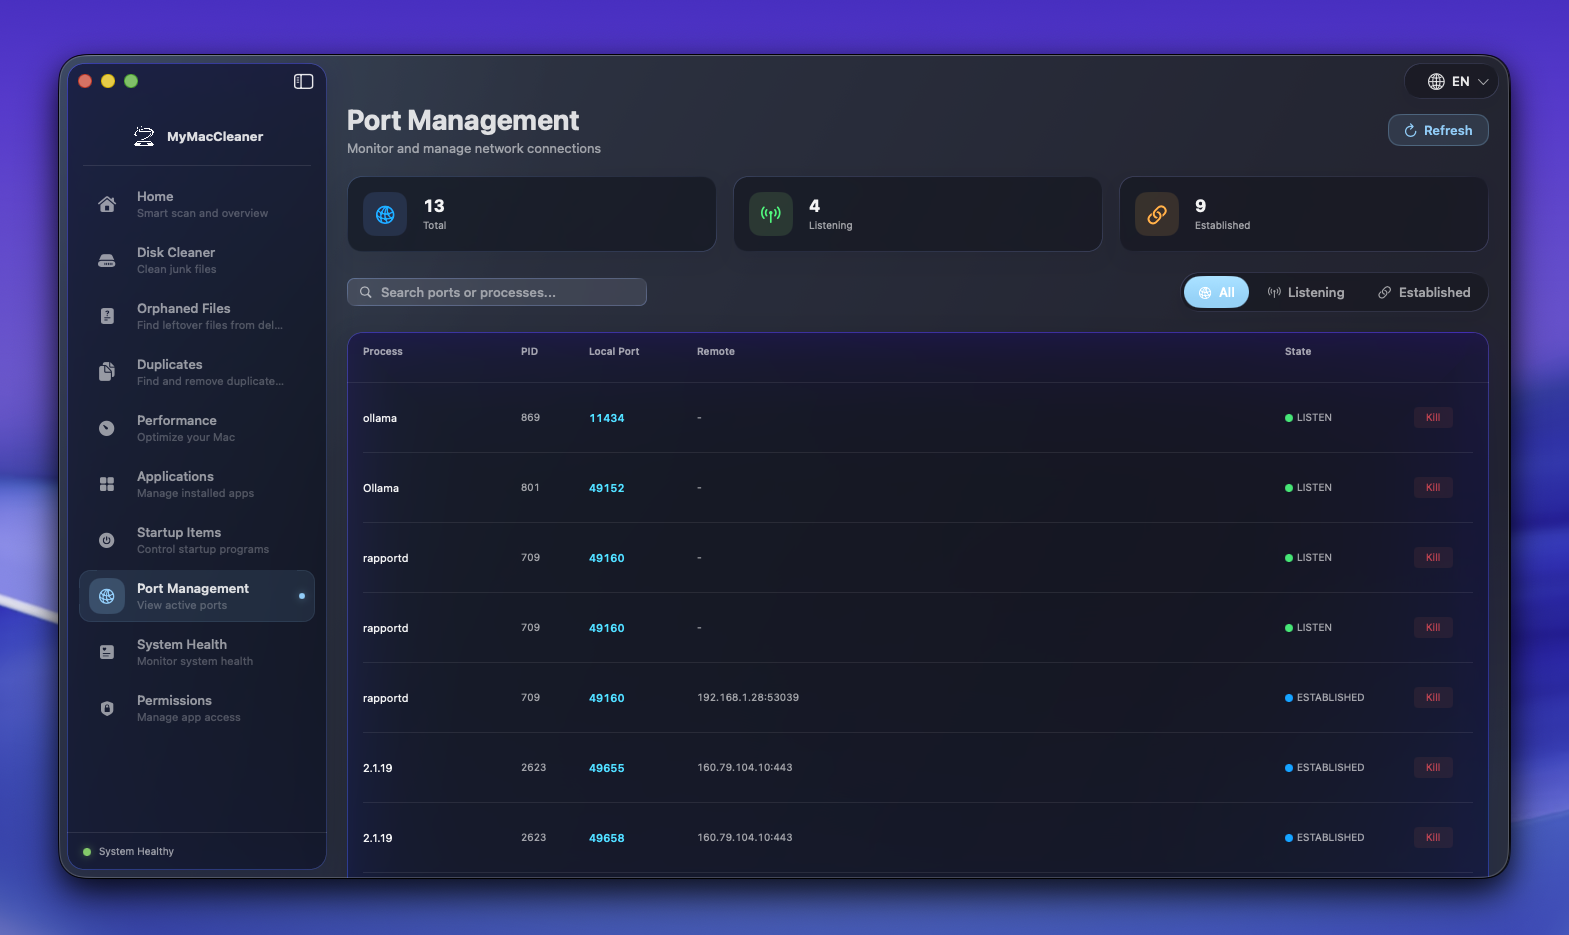
Task: Click PID 801
Action: [530, 487]
